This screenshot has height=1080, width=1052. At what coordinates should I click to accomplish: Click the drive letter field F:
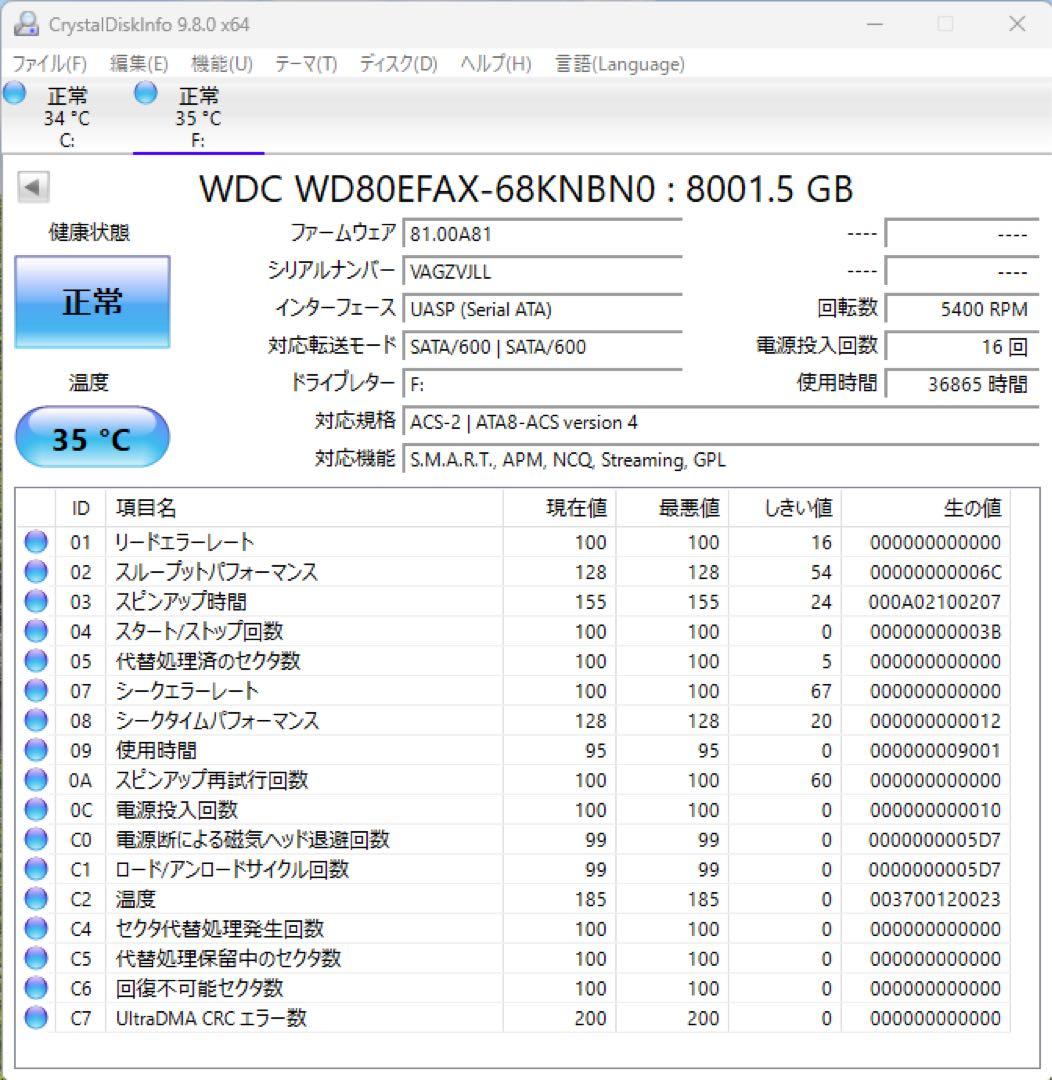tap(543, 384)
